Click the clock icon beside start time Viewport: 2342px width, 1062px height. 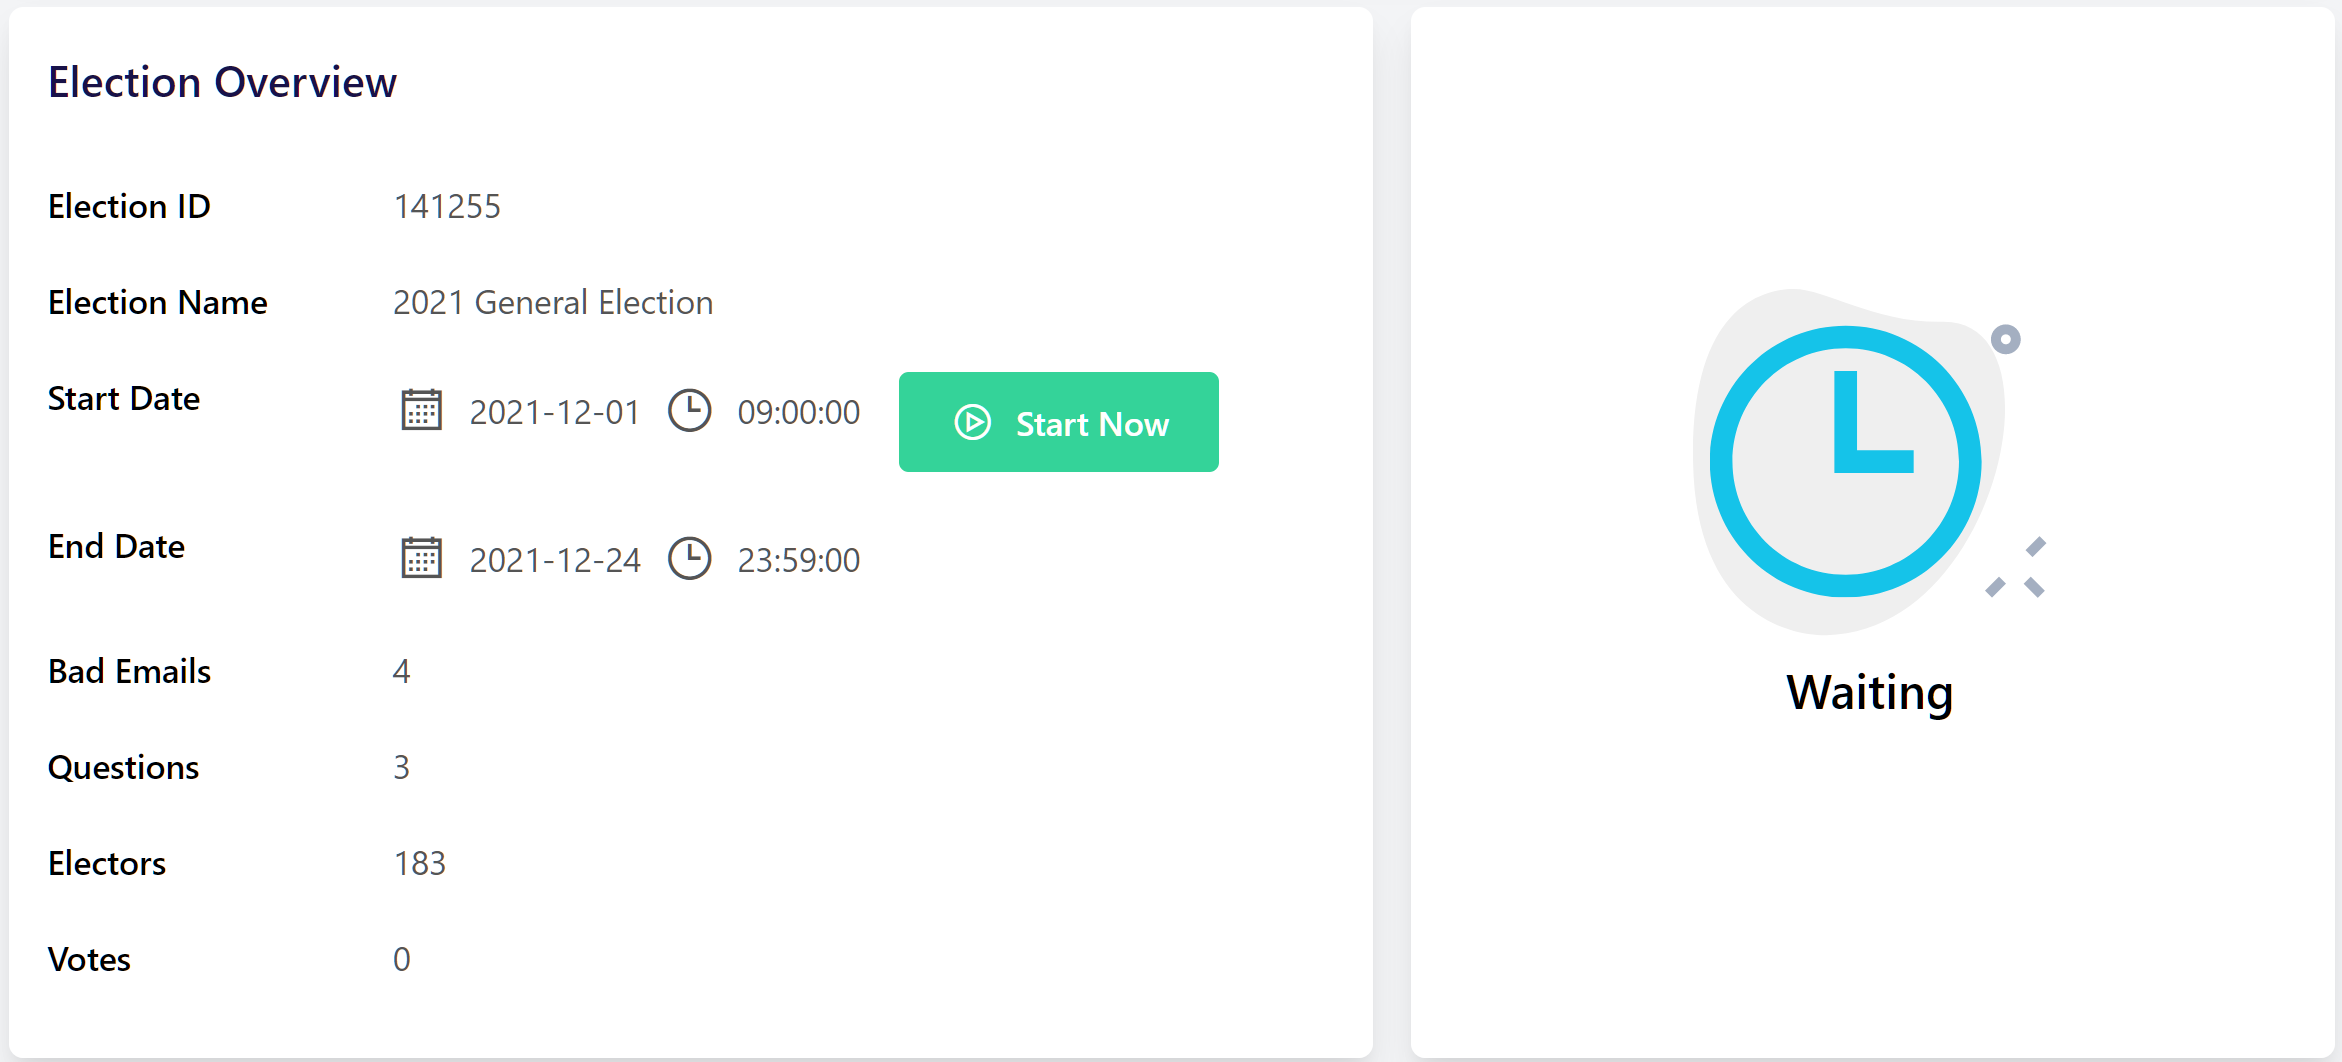click(x=689, y=409)
